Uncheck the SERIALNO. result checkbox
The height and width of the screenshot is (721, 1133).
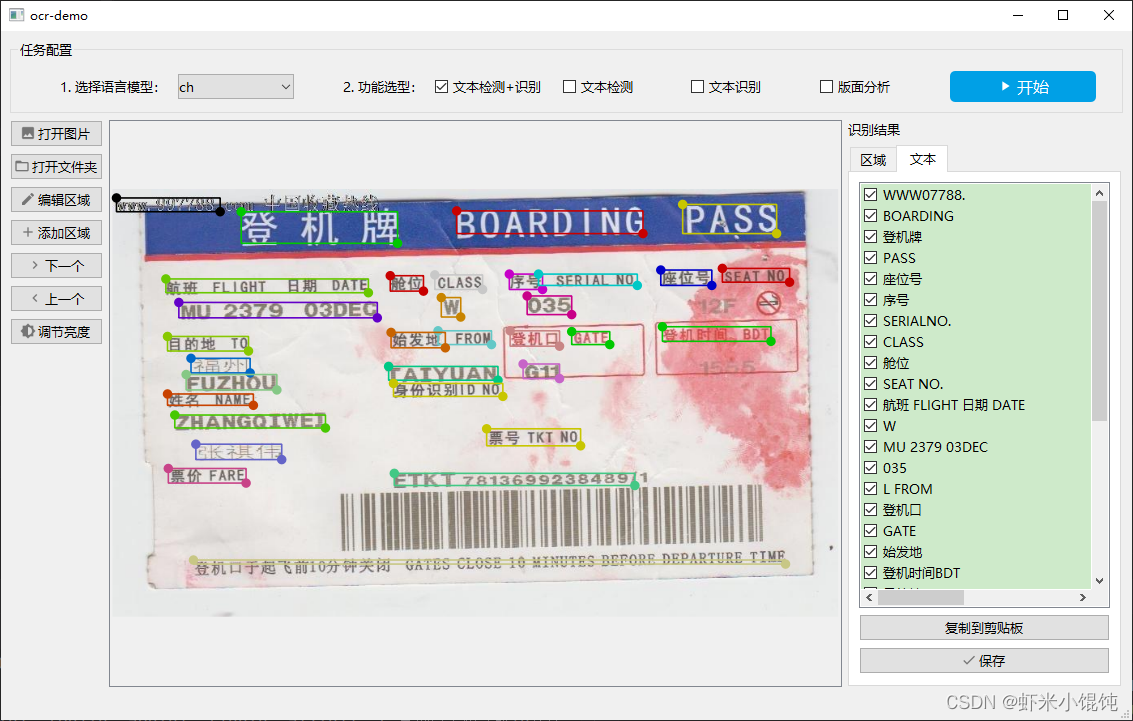click(871, 320)
